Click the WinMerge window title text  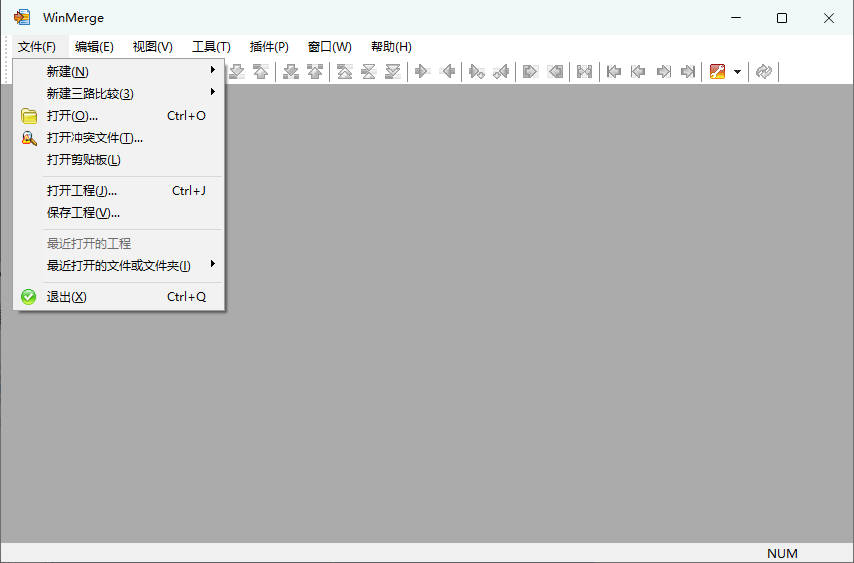[x=74, y=18]
